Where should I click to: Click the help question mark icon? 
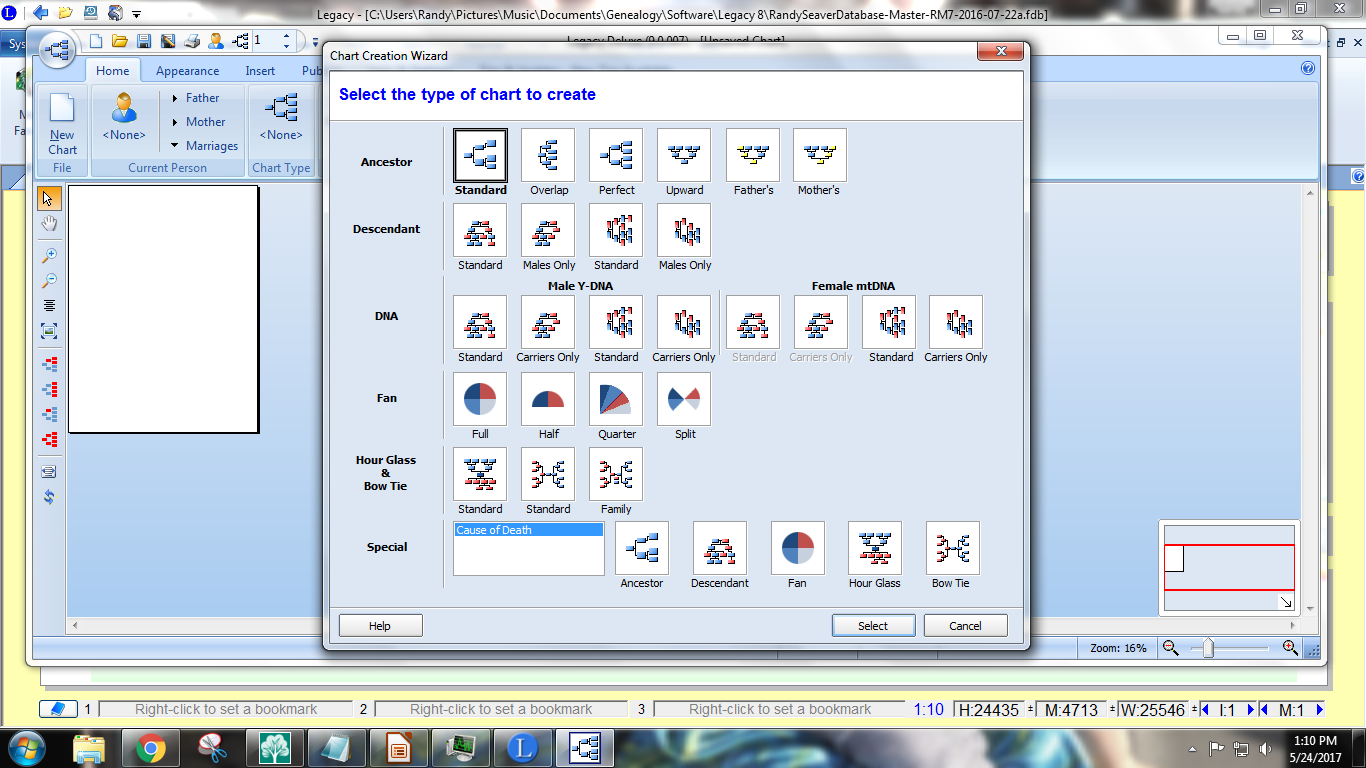coord(1308,69)
